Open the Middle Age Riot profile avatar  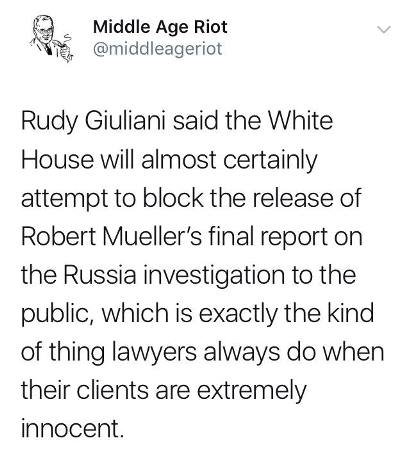52,39
